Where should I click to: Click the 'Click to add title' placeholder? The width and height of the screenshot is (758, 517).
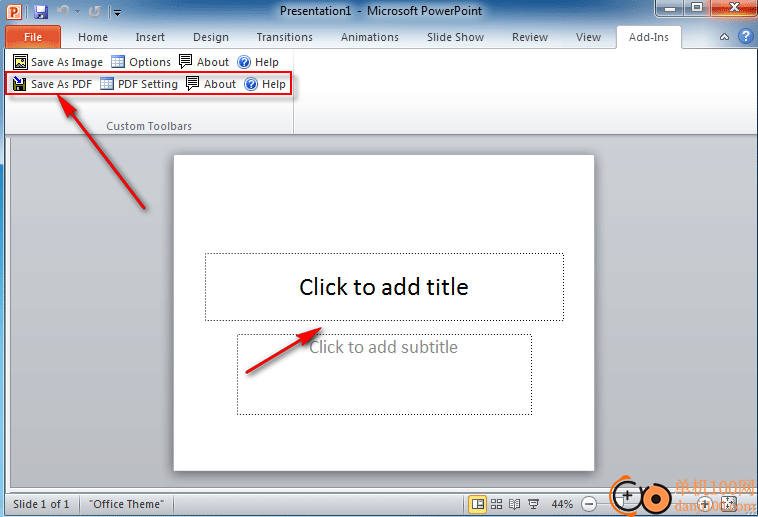(x=384, y=287)
